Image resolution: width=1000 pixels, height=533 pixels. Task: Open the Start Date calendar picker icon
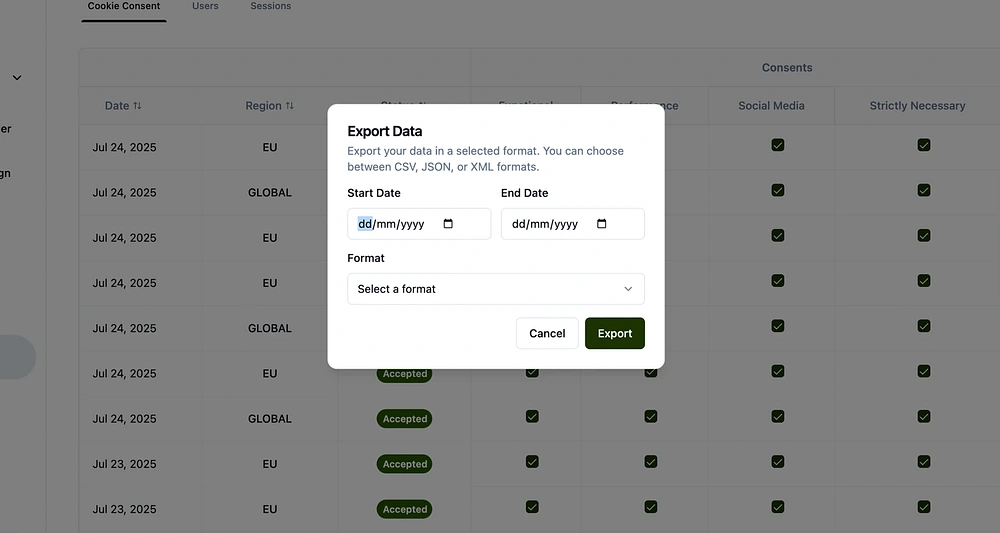(448, 224)
